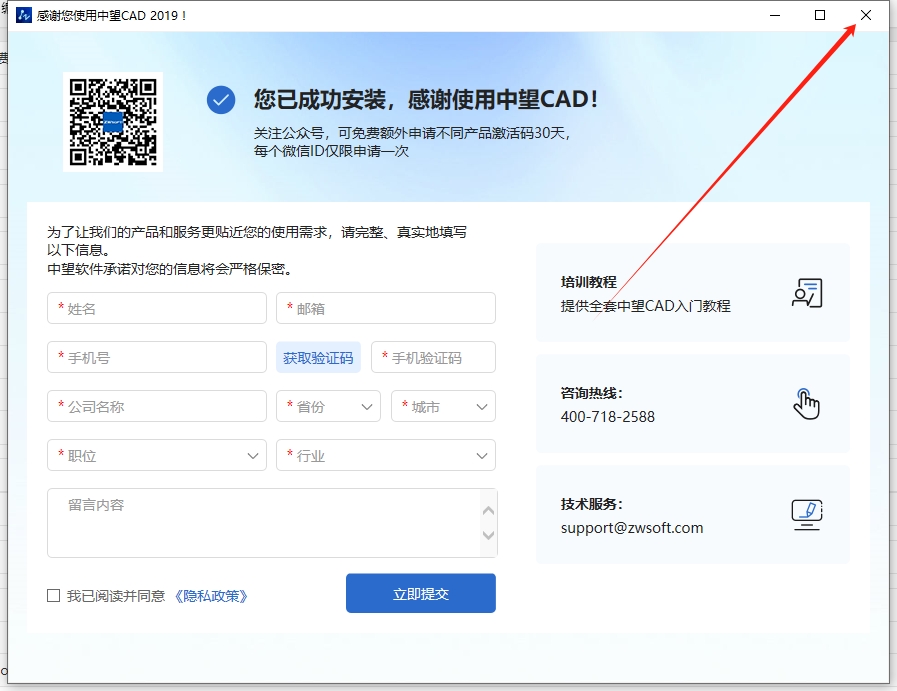The image size is (897, 691).
Task: Maximize the installer window
Action: coord(820,15)
